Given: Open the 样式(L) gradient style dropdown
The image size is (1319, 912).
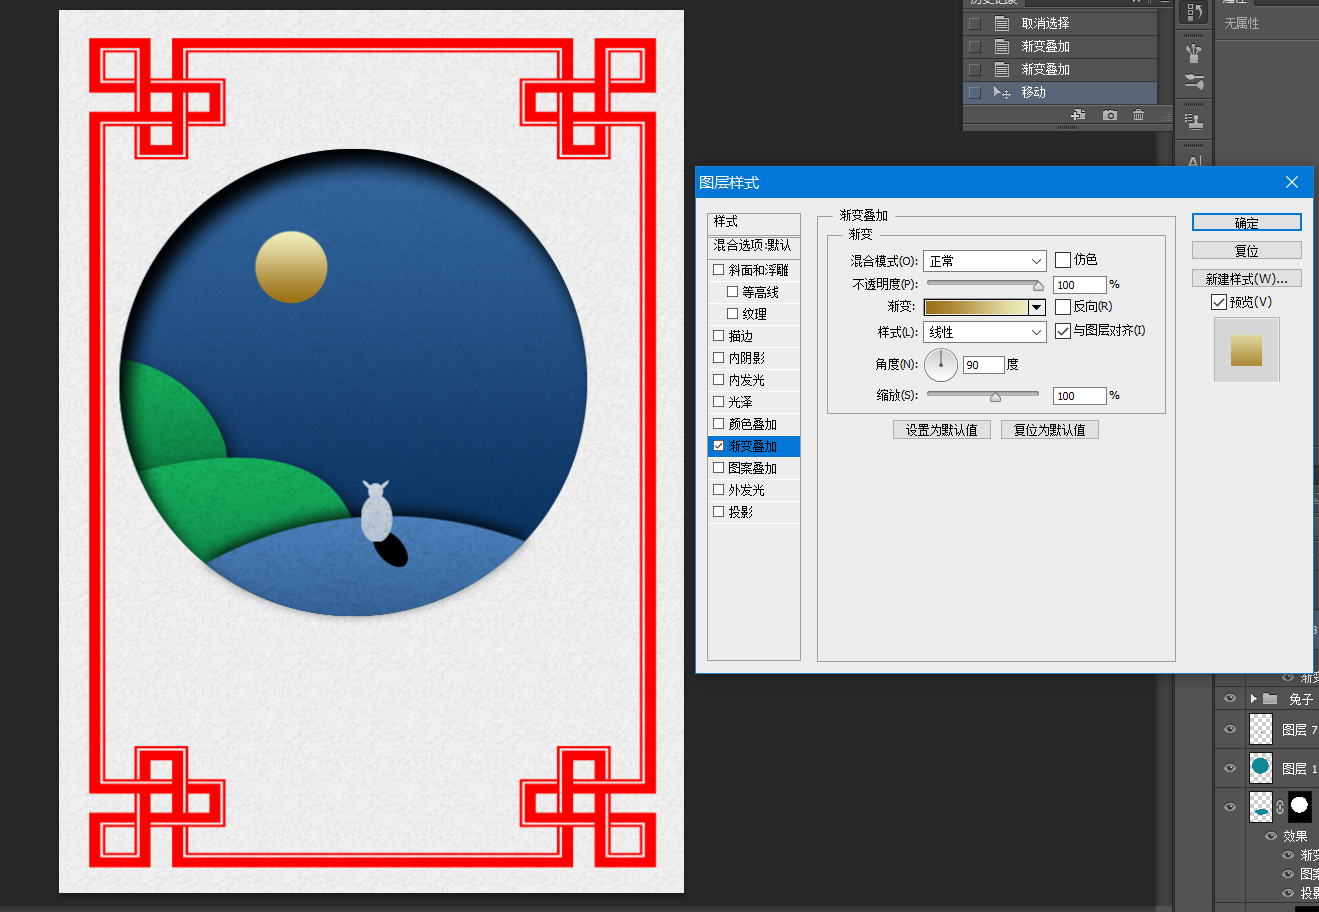Looking at the screenshot, I should pos(985,332).
